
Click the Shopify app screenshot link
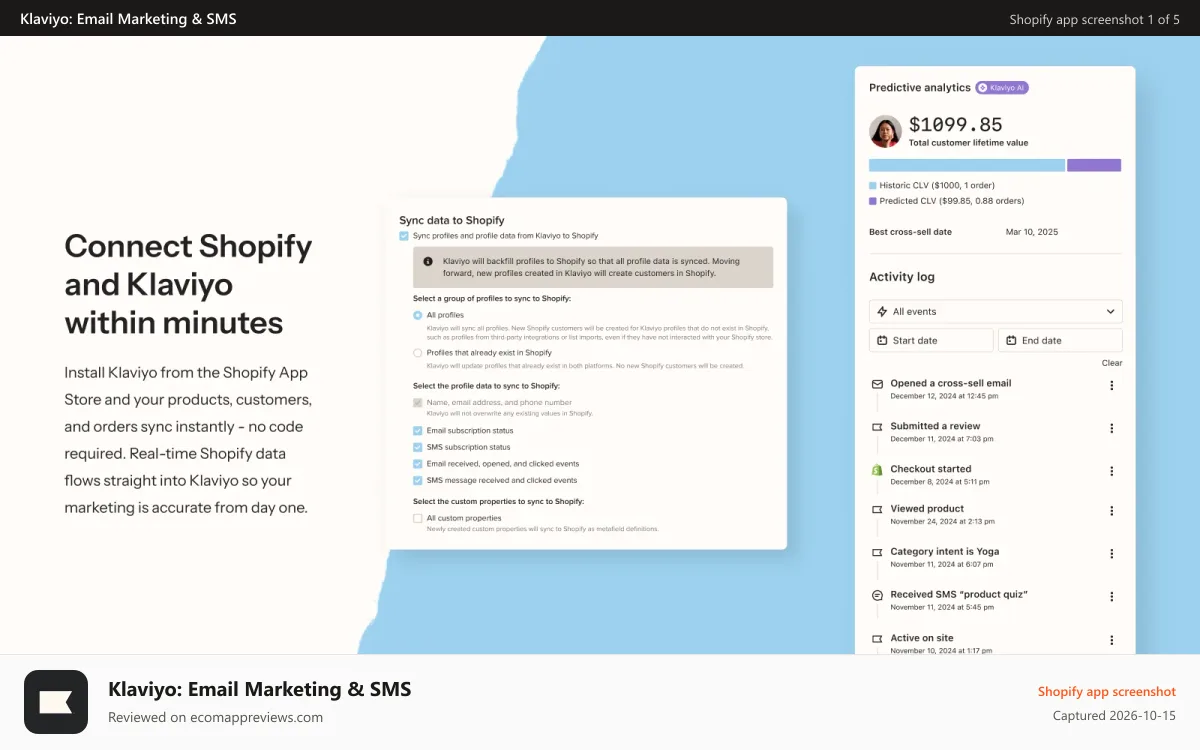pyautogui.click(x=1107, y=692)
